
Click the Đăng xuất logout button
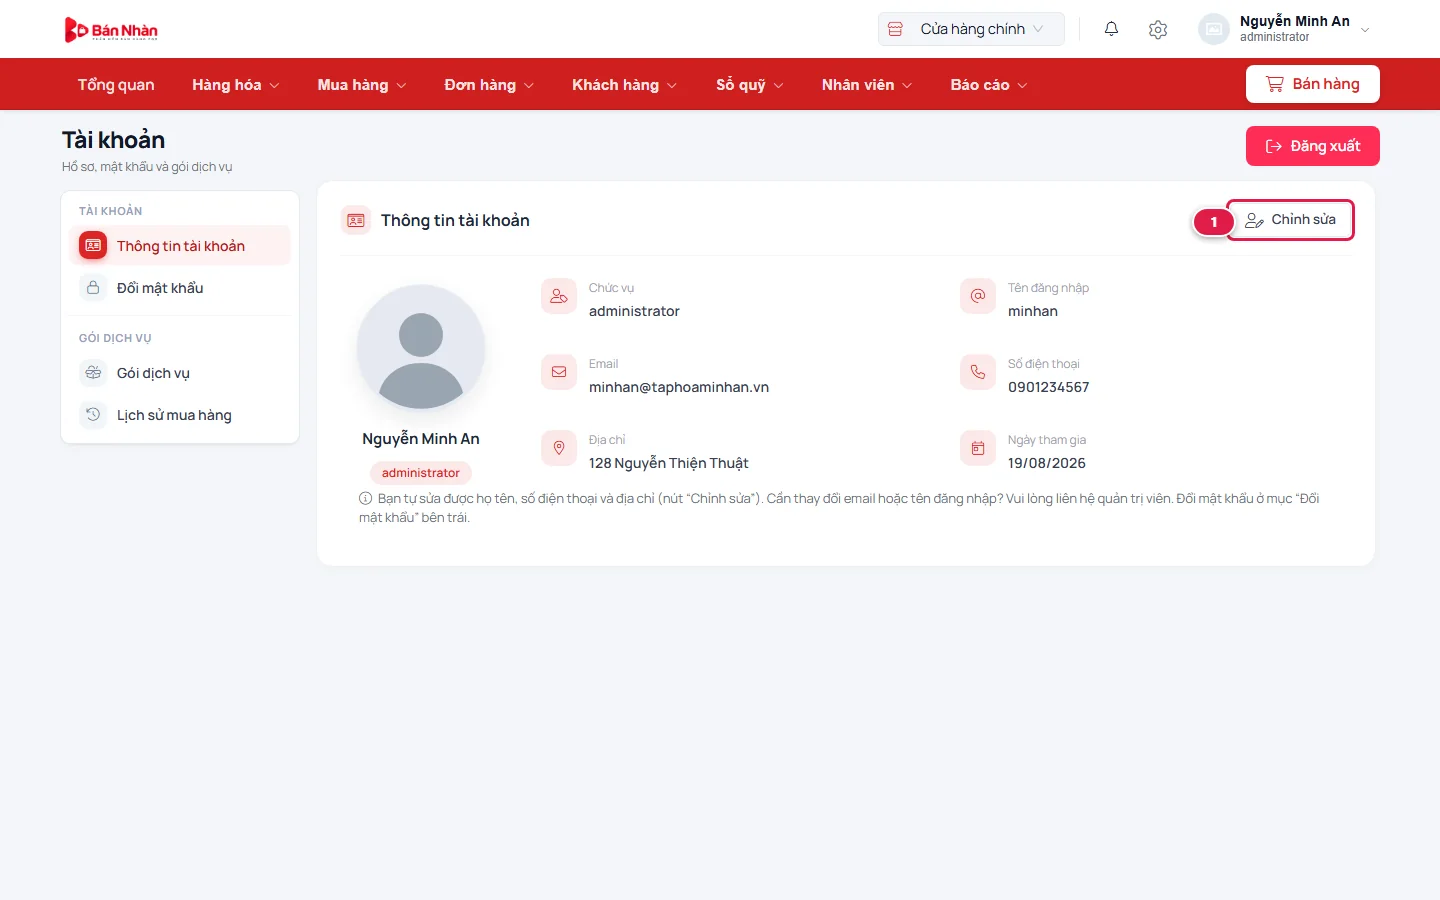1313,146
